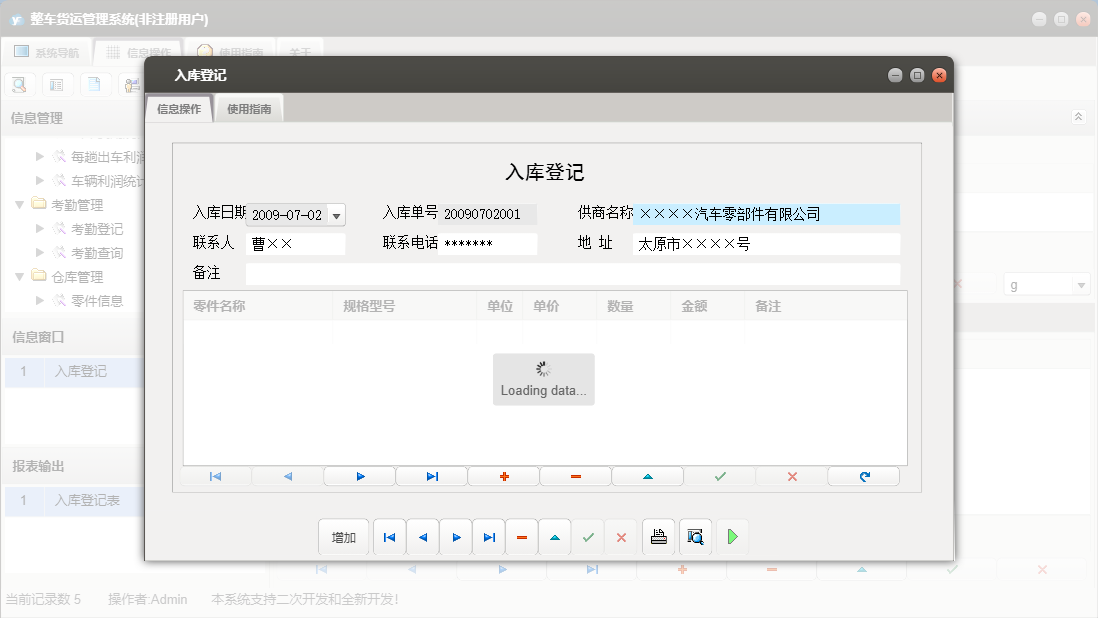Click inside the 备注 input field
Screen dimensions: 1098x618
[570, 272]
